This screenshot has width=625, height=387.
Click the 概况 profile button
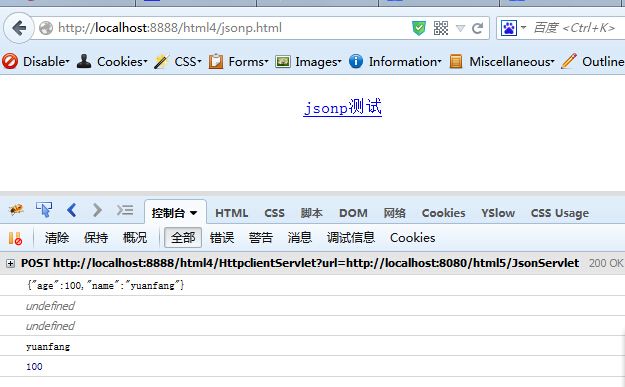tap(135, 238)
